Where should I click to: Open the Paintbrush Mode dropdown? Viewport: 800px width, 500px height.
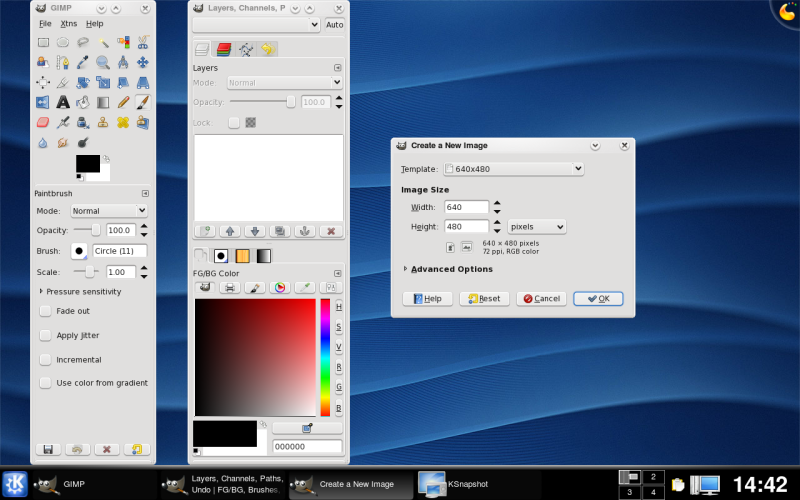point(109,211)
